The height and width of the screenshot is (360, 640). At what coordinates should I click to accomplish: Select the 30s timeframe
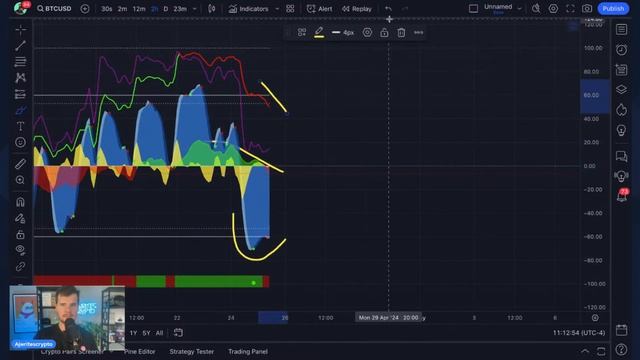point(107,9)
